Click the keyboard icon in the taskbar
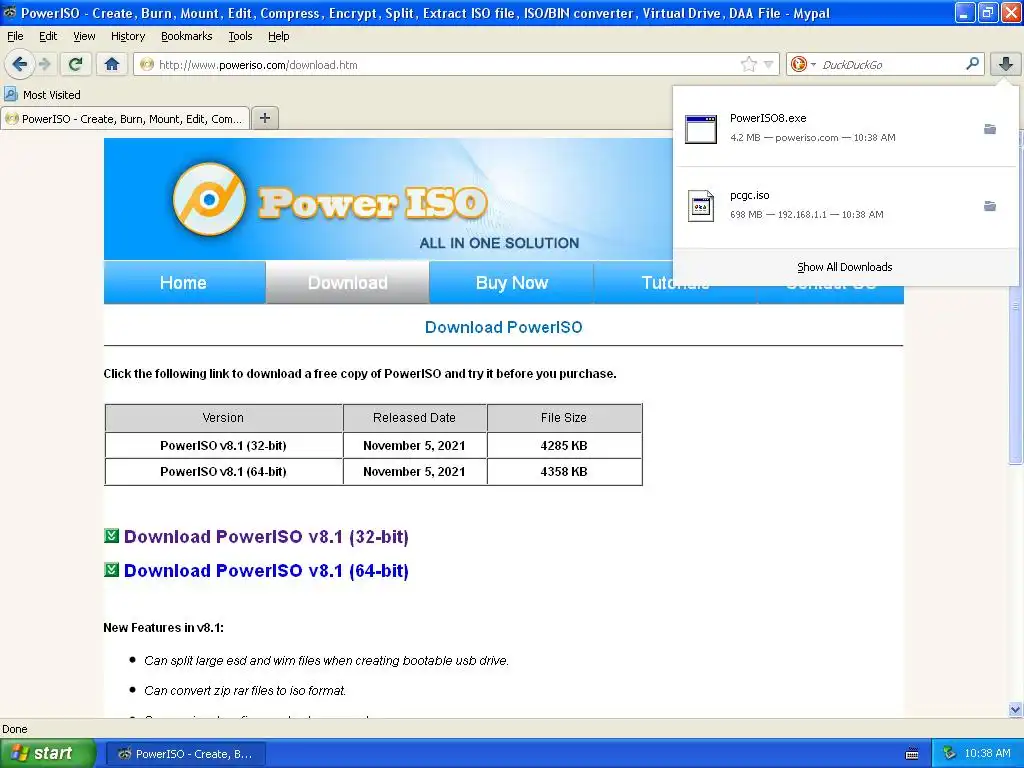Image resolution: width=1024 pixels, height=768 pixels. 912,754
